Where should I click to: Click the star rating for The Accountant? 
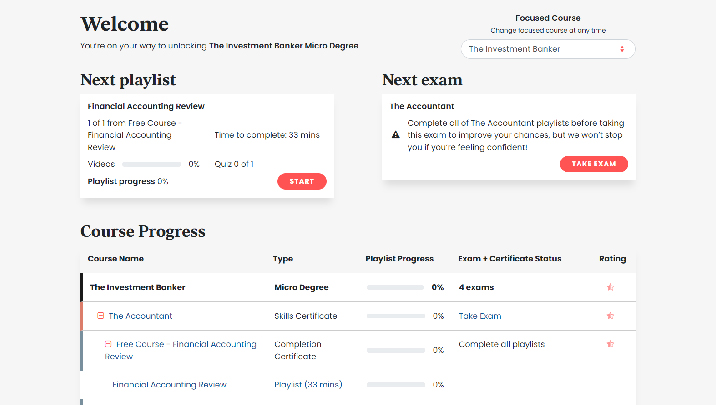coord(610,316)
